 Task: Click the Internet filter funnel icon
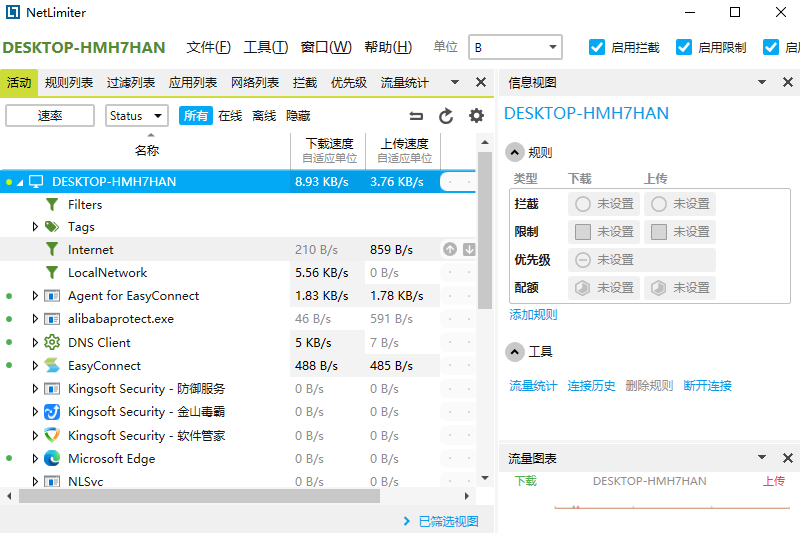click(52, 250)
